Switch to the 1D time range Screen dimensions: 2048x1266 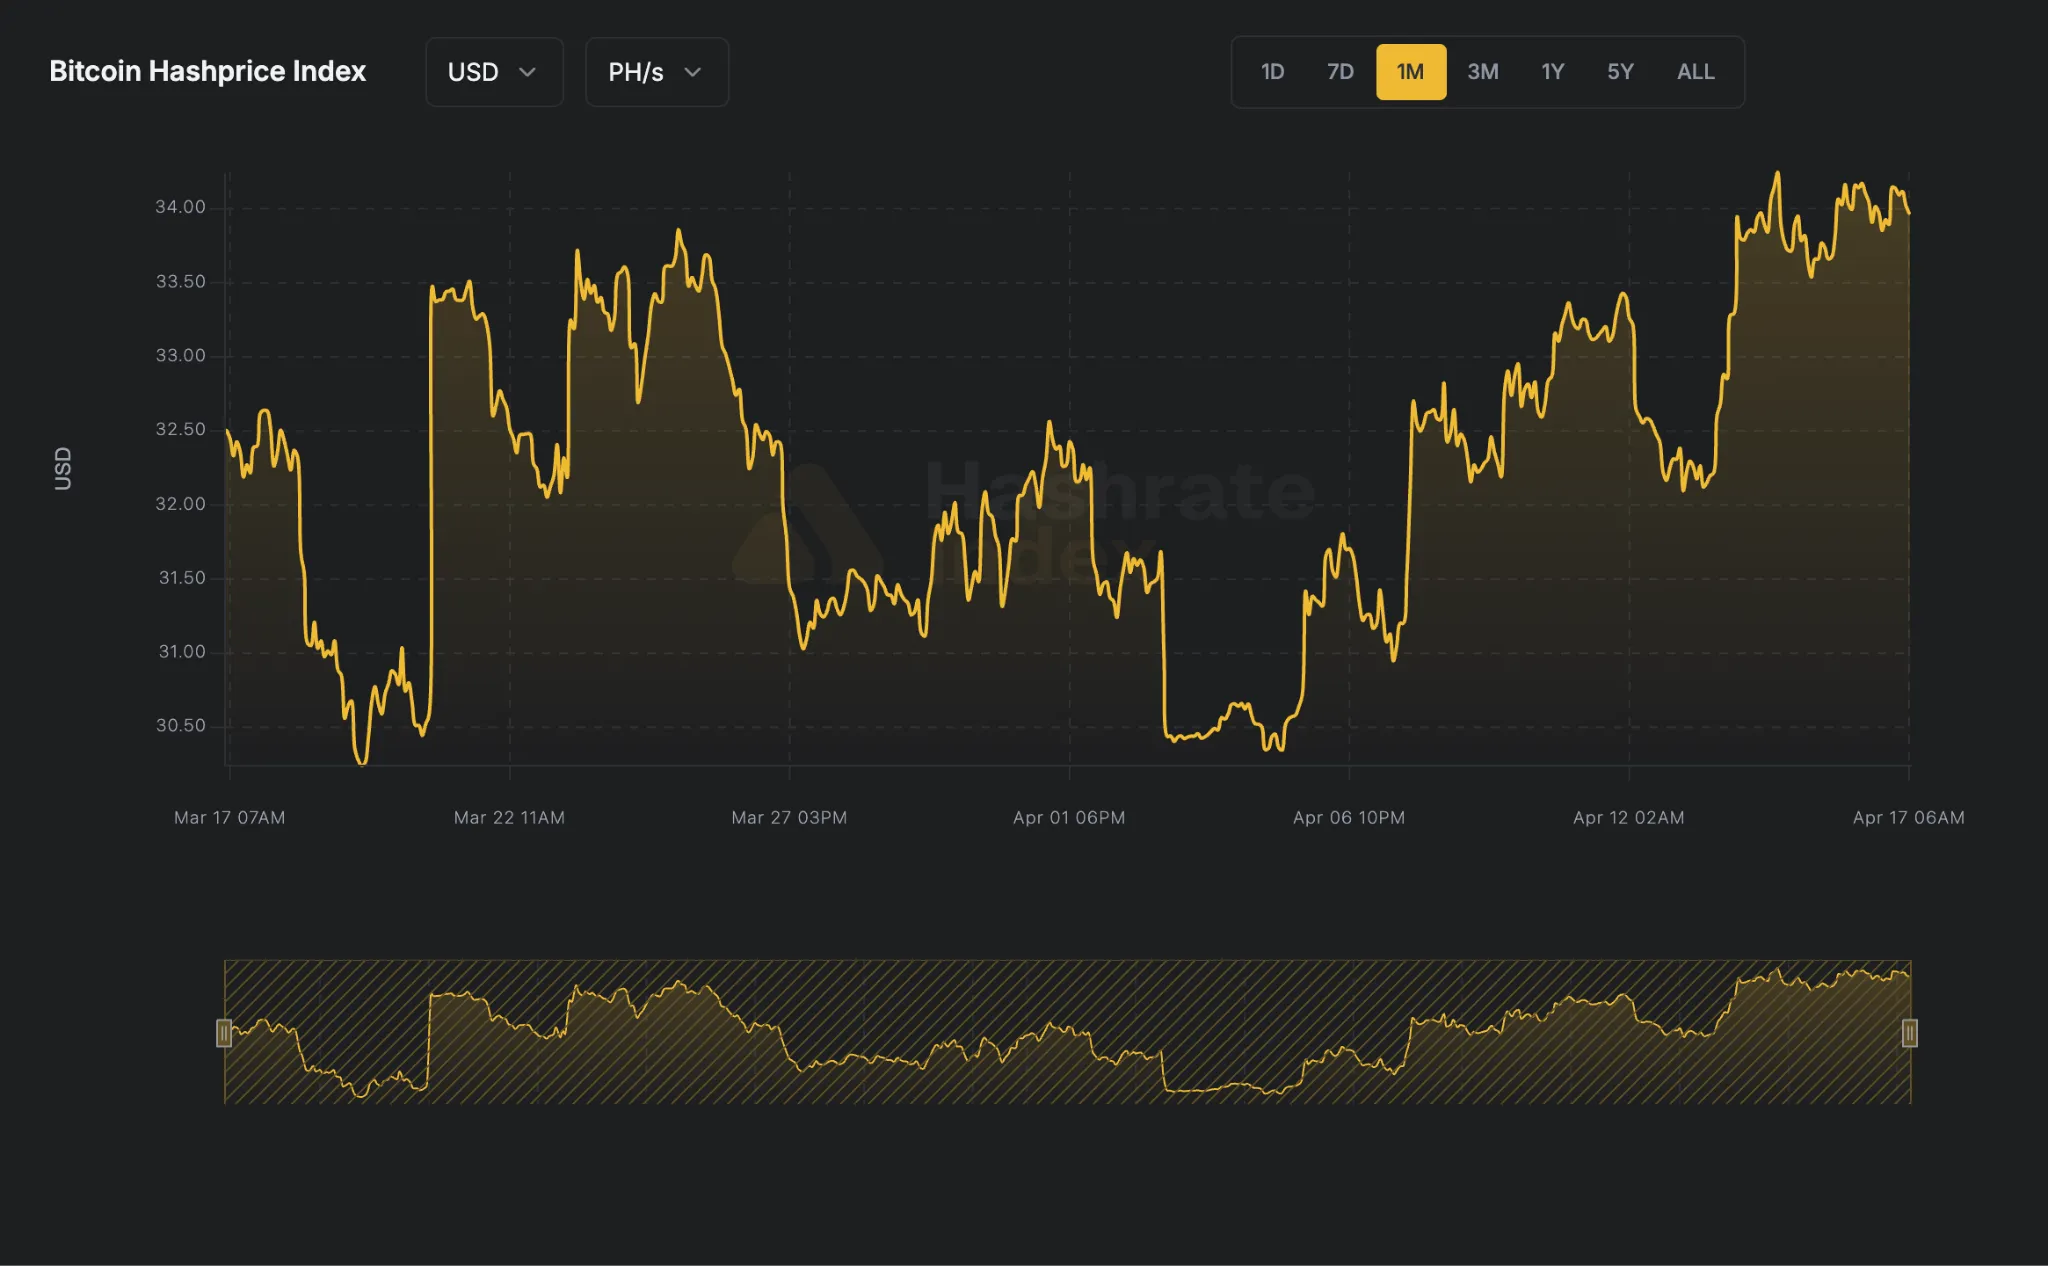1272,71
